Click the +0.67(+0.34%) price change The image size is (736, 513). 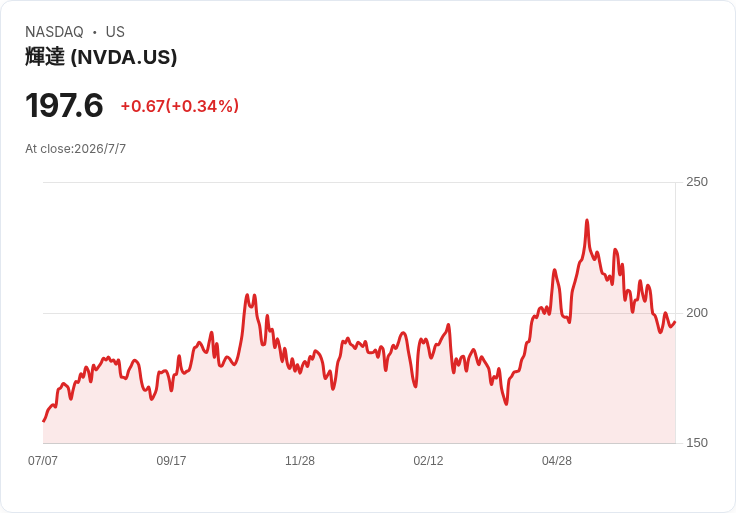[x=180, y=106]
